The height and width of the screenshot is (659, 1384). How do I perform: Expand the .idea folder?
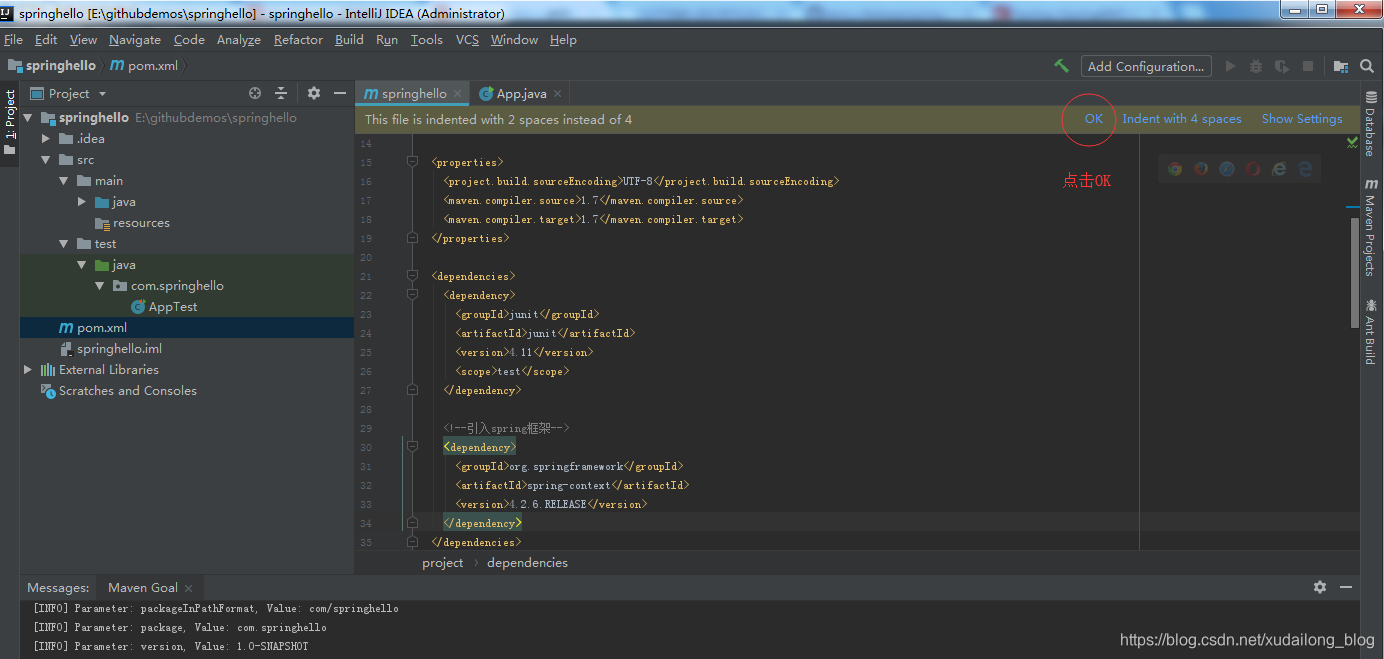click(x=46, y=139)
